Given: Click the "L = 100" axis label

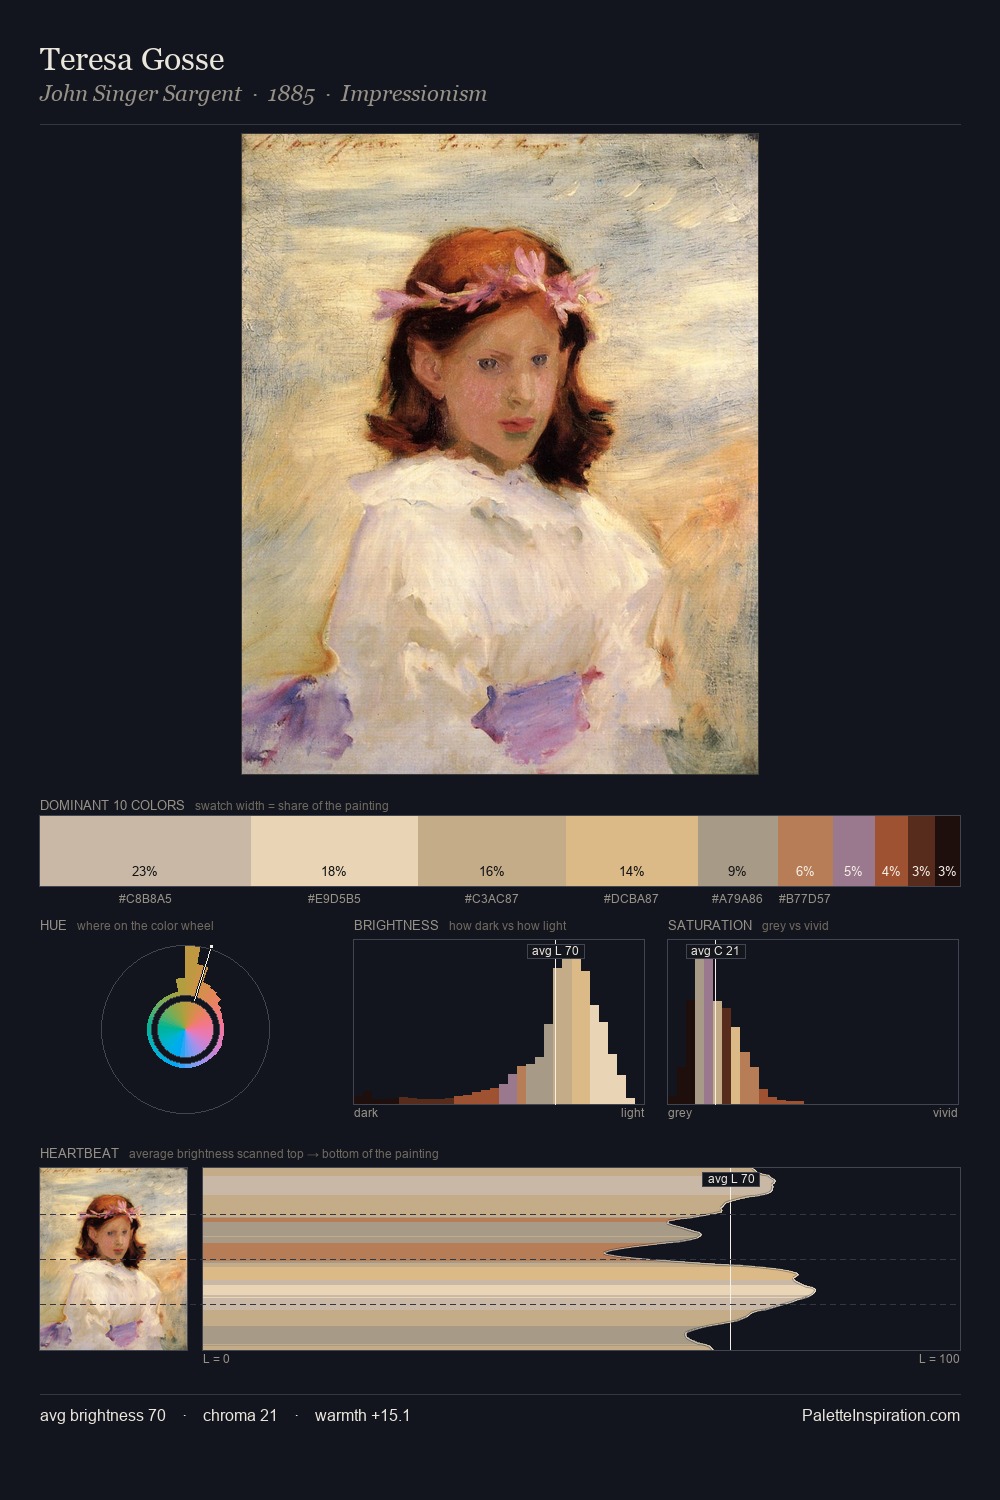Looking at the screenshot, I should (939, 1359).
